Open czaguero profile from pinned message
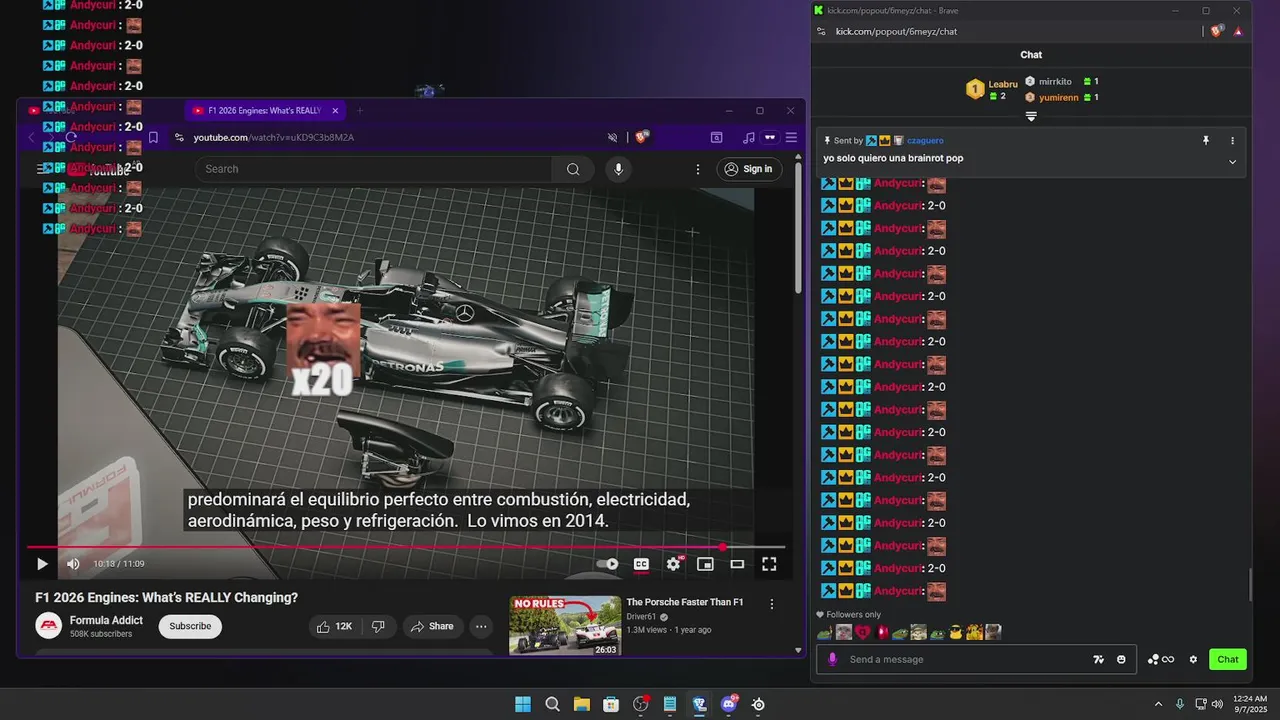 [925, 141]
